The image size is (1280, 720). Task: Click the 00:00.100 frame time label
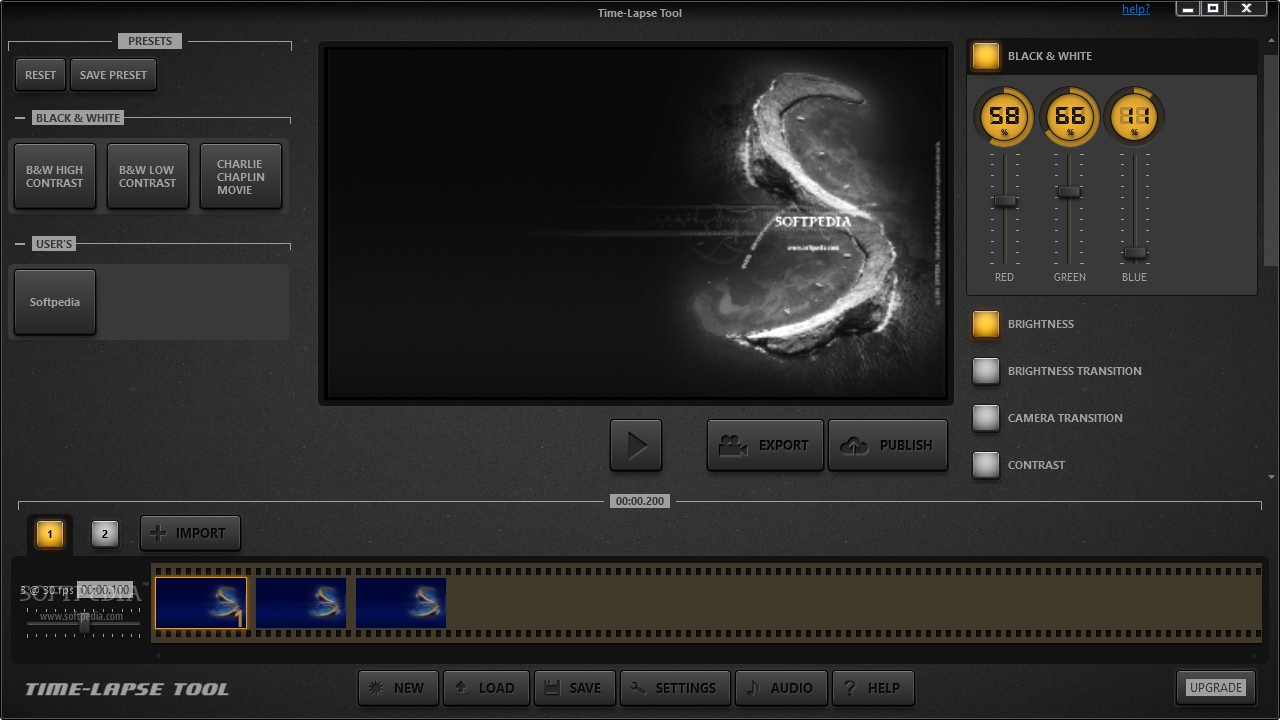click(105, 590)
